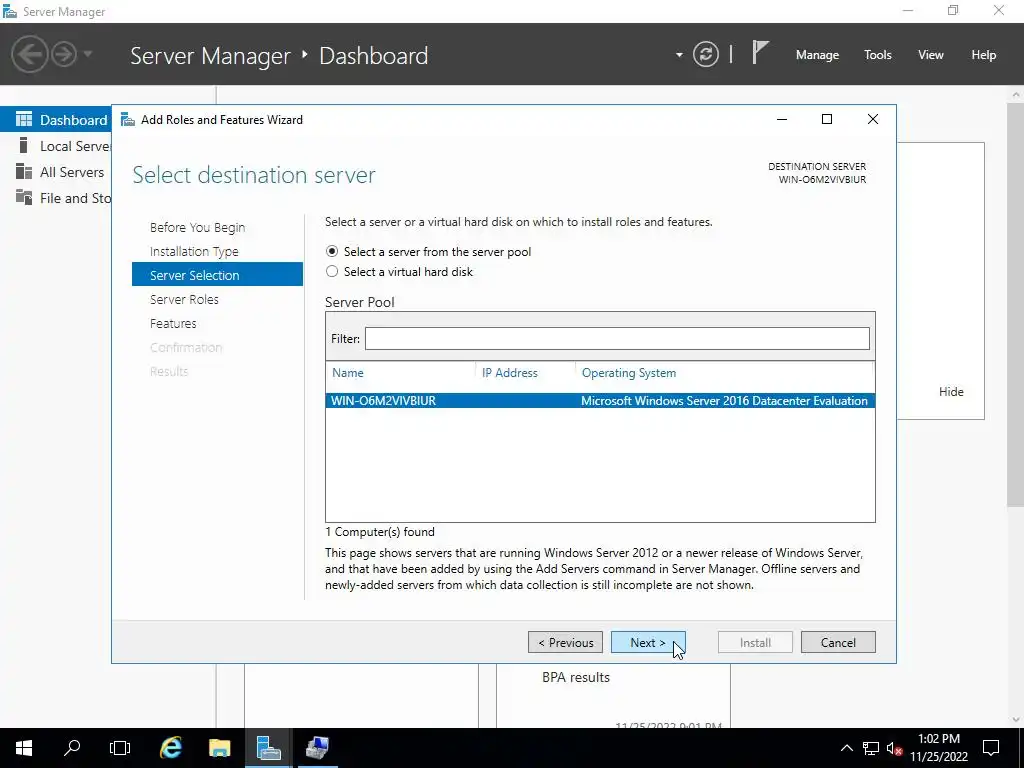
Task: Click the Previous button
Action: 565,643
